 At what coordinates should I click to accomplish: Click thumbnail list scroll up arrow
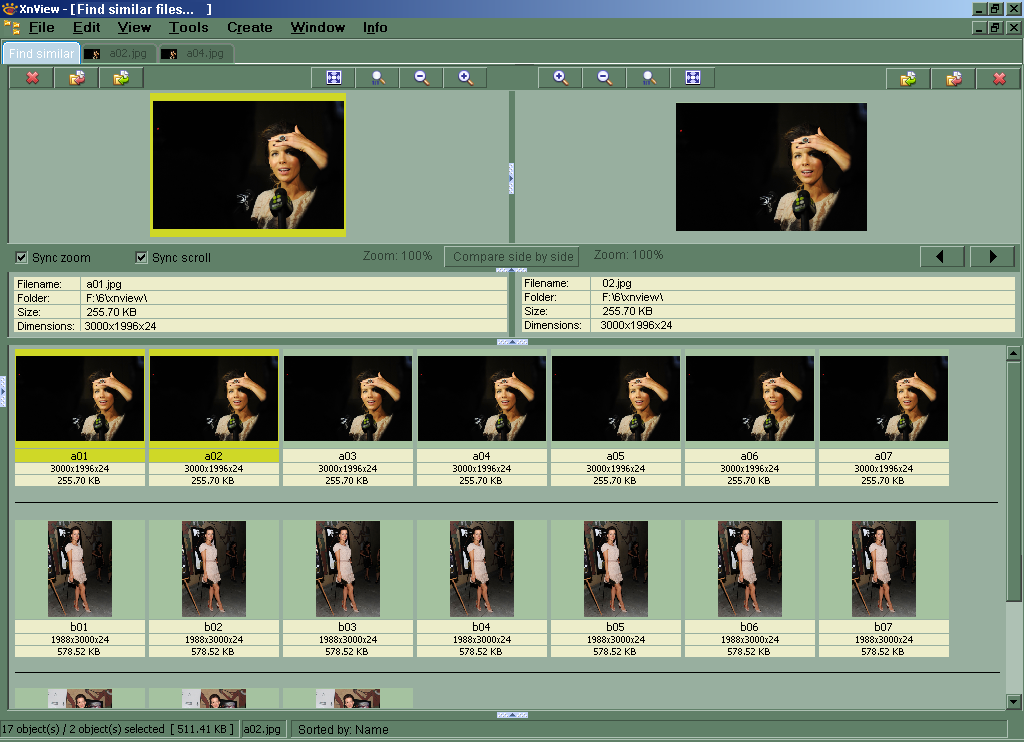click(1014, 353)
